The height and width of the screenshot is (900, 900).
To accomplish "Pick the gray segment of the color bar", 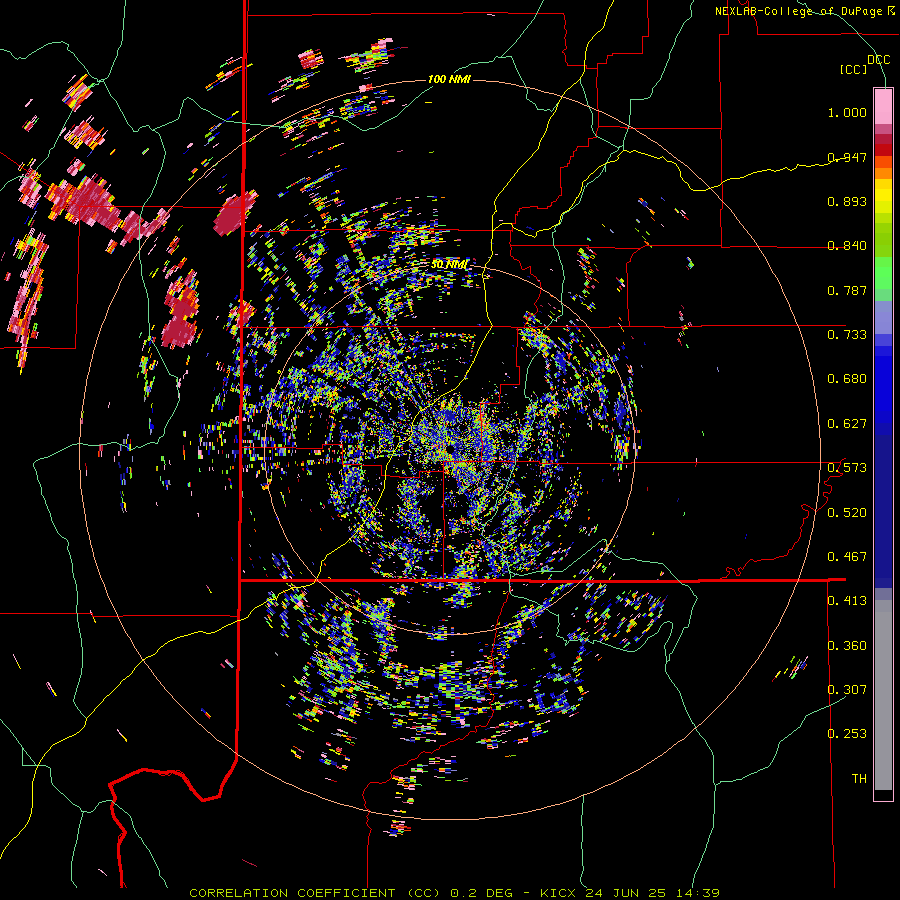I will click(883, 695).
